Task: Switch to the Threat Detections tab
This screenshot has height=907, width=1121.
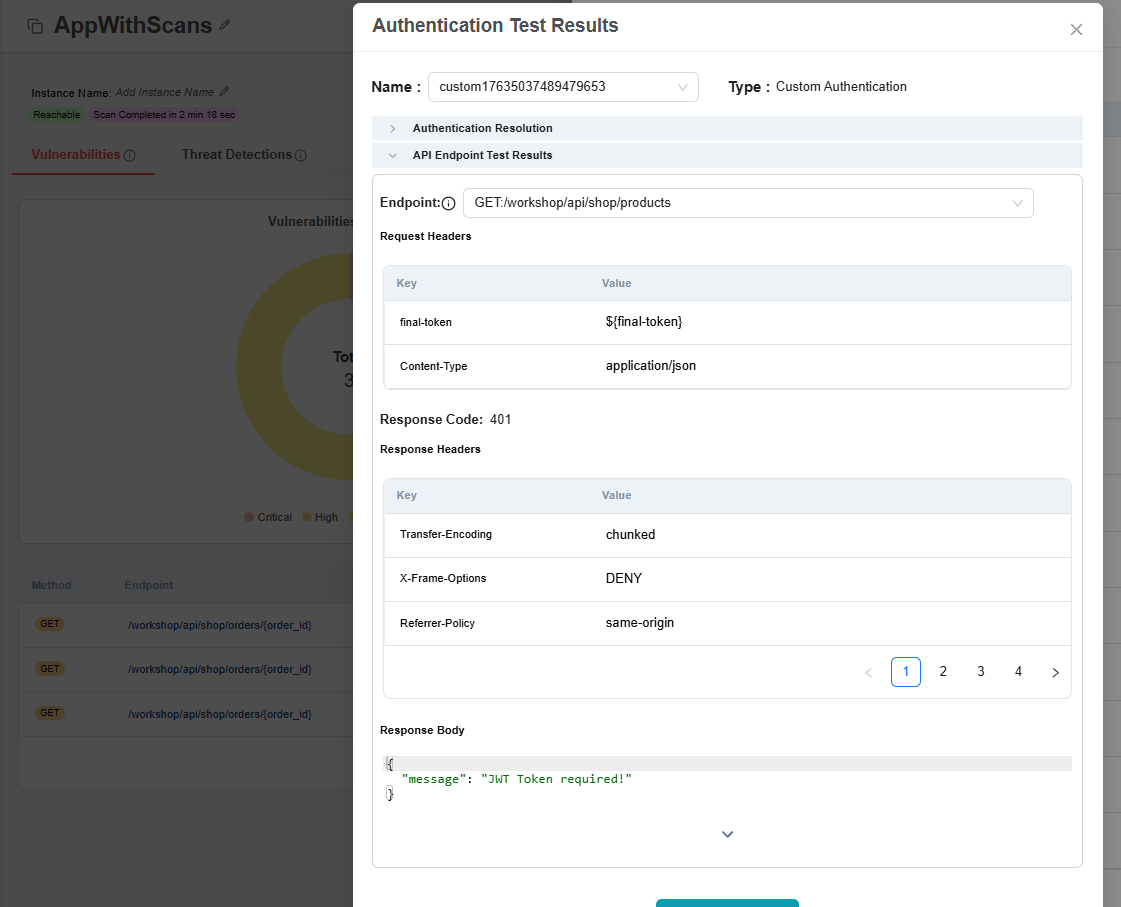Action: click(237, 155)
